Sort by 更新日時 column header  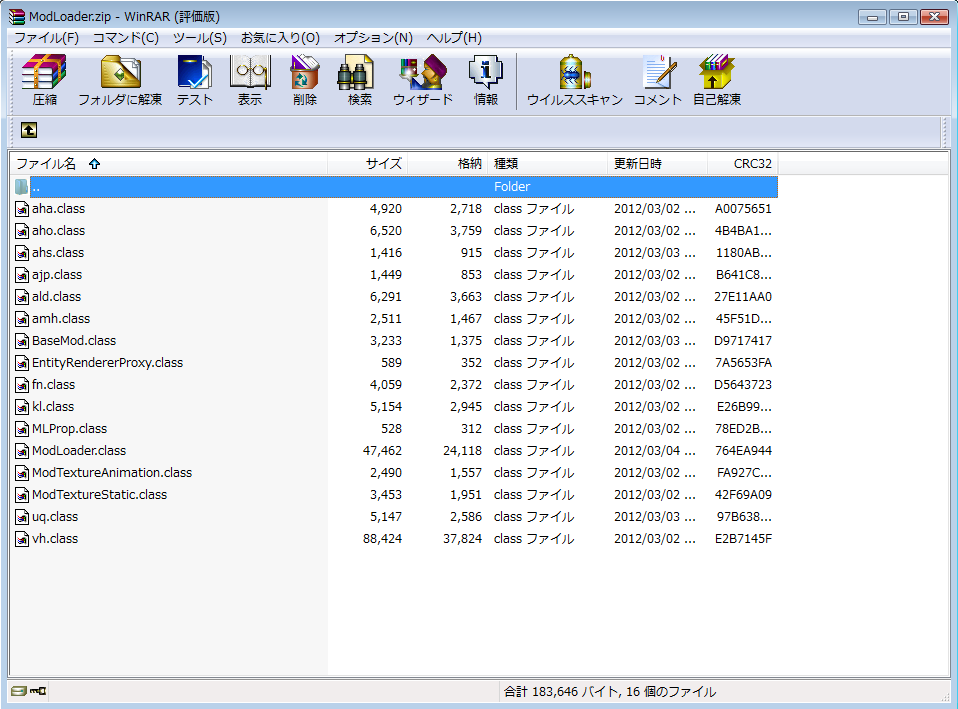click(657, 164)
